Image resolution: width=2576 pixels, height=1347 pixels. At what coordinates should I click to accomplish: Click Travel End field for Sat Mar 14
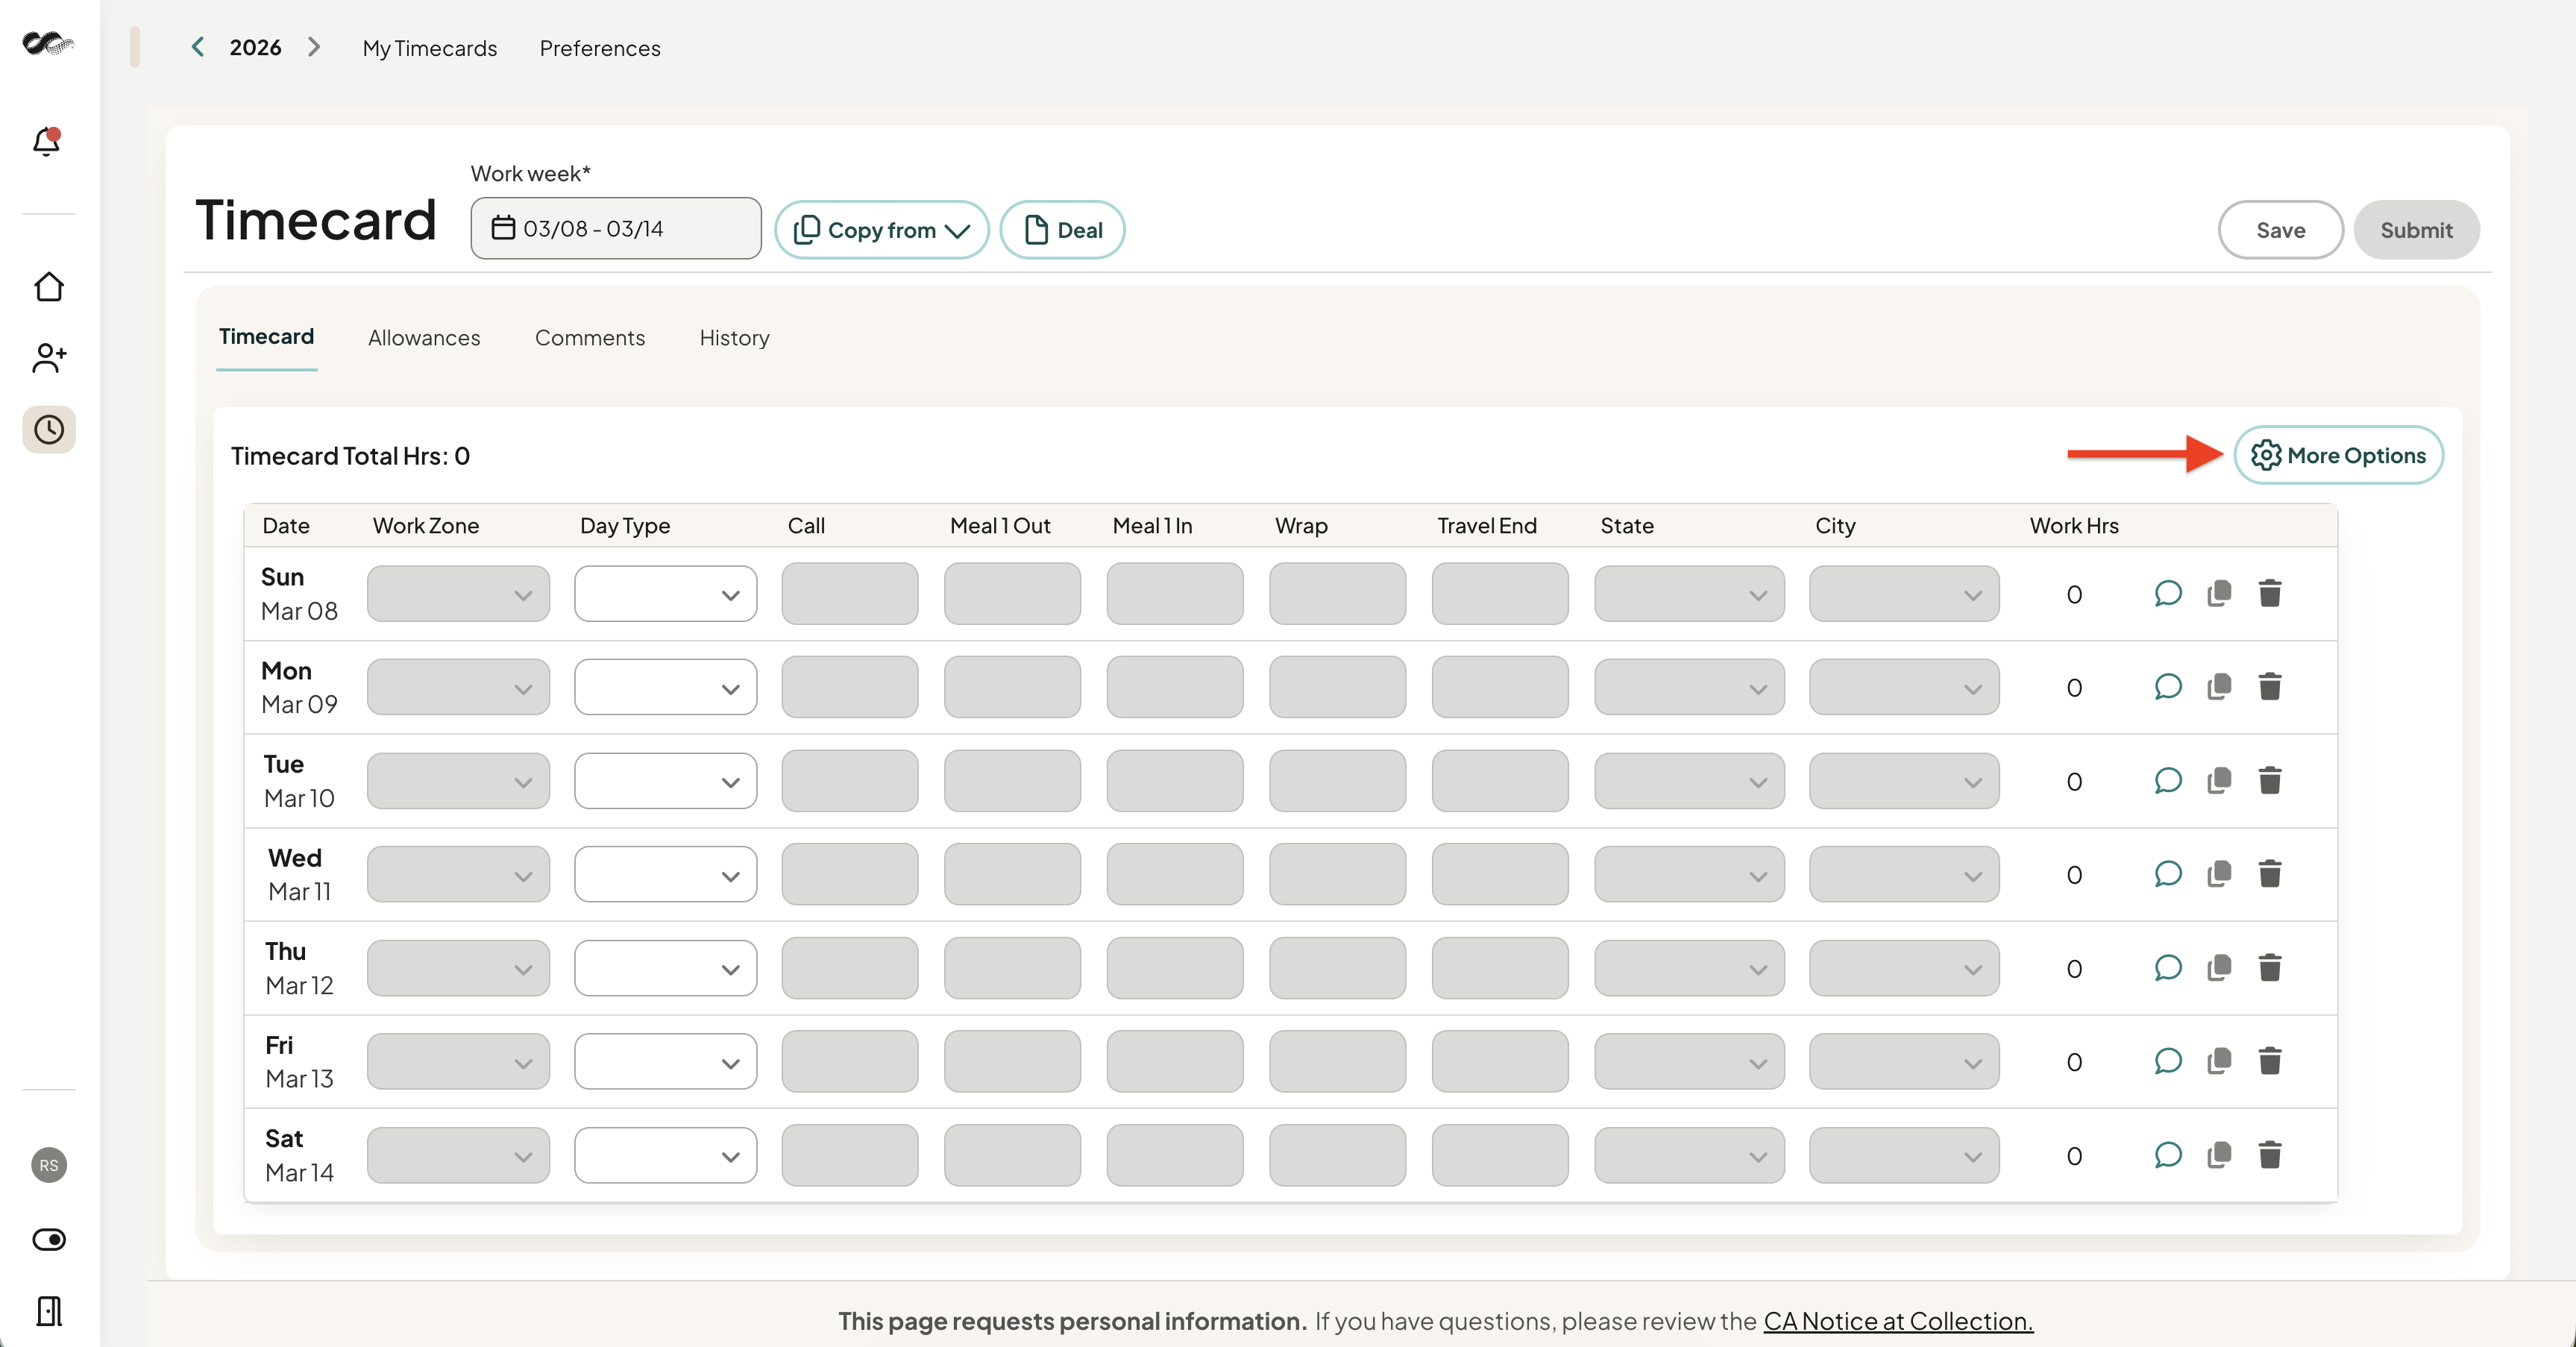[1500, 1155]
